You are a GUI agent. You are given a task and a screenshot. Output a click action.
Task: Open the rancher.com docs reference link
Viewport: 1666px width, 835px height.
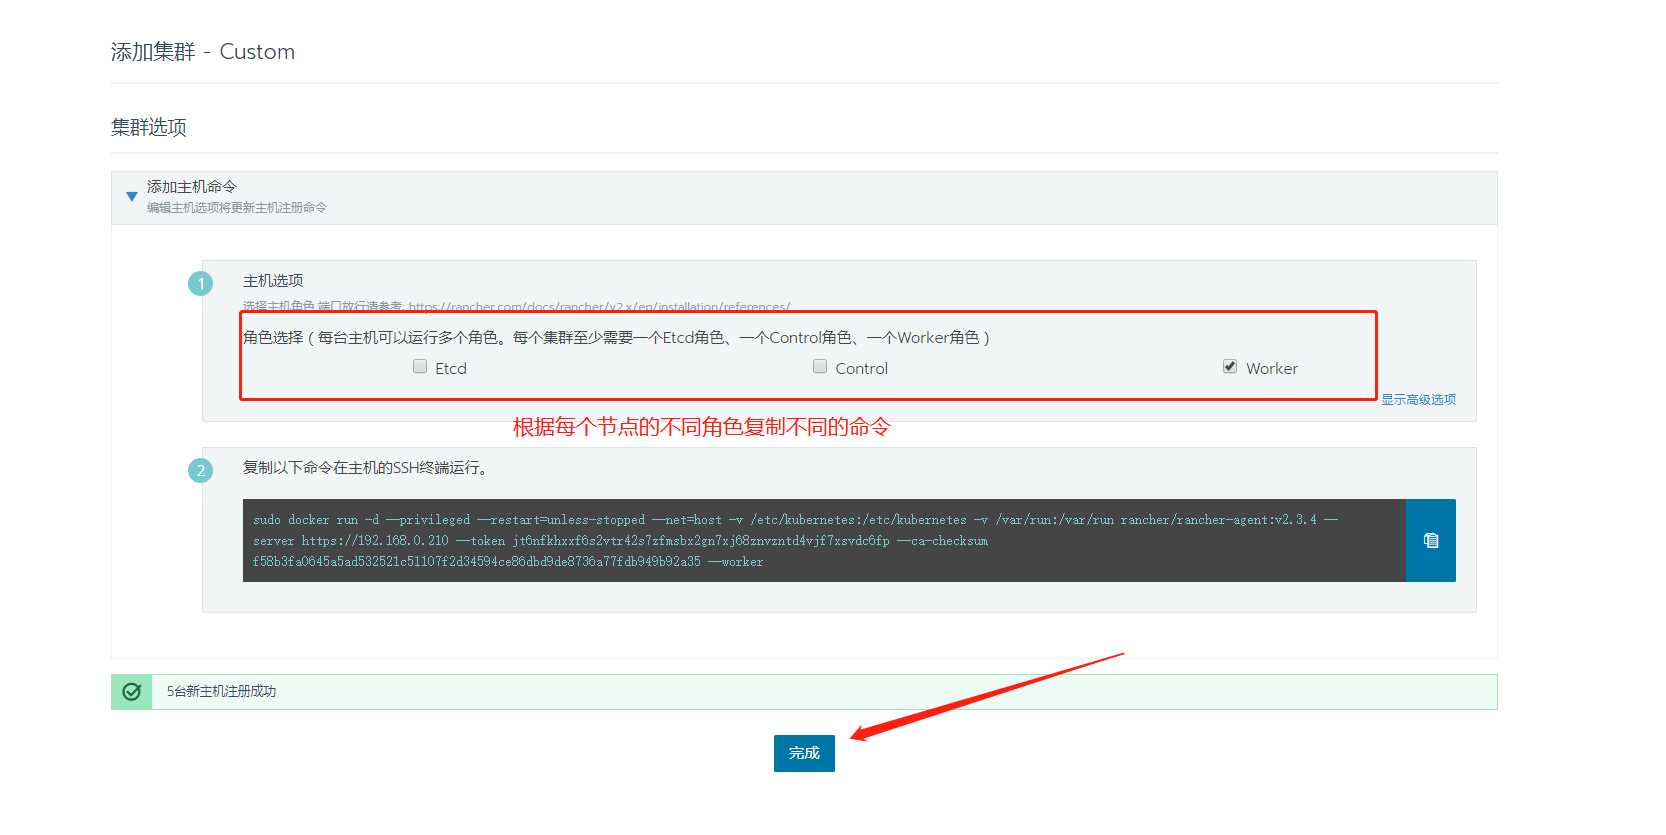tap(599, 306)
